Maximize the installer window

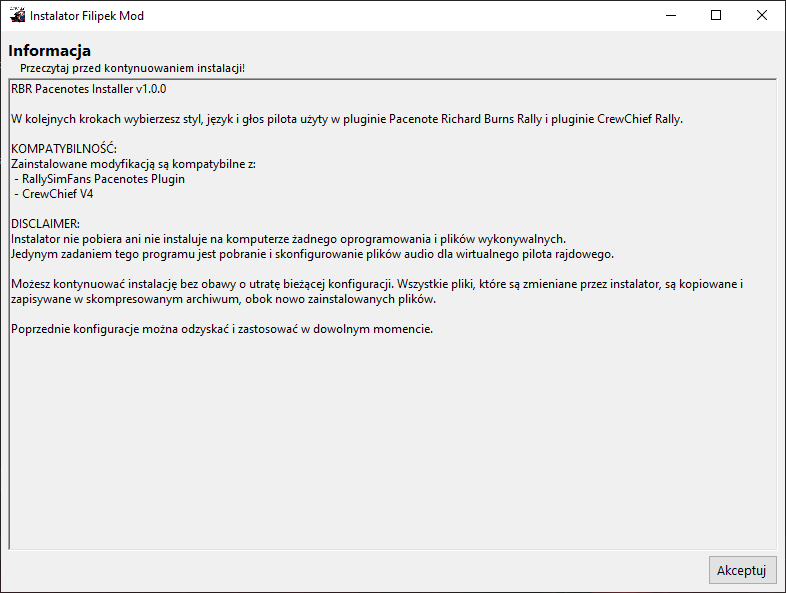click(716, 16)
